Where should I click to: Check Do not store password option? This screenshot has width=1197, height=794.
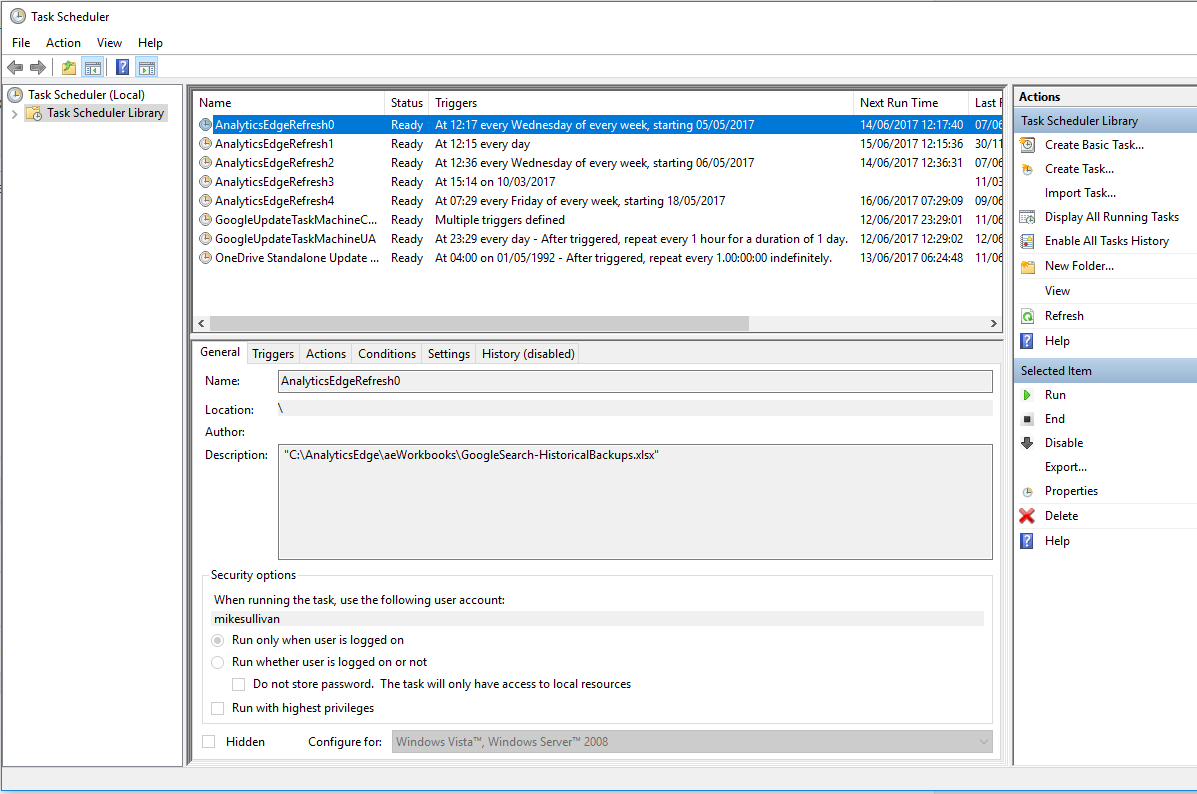238,684
